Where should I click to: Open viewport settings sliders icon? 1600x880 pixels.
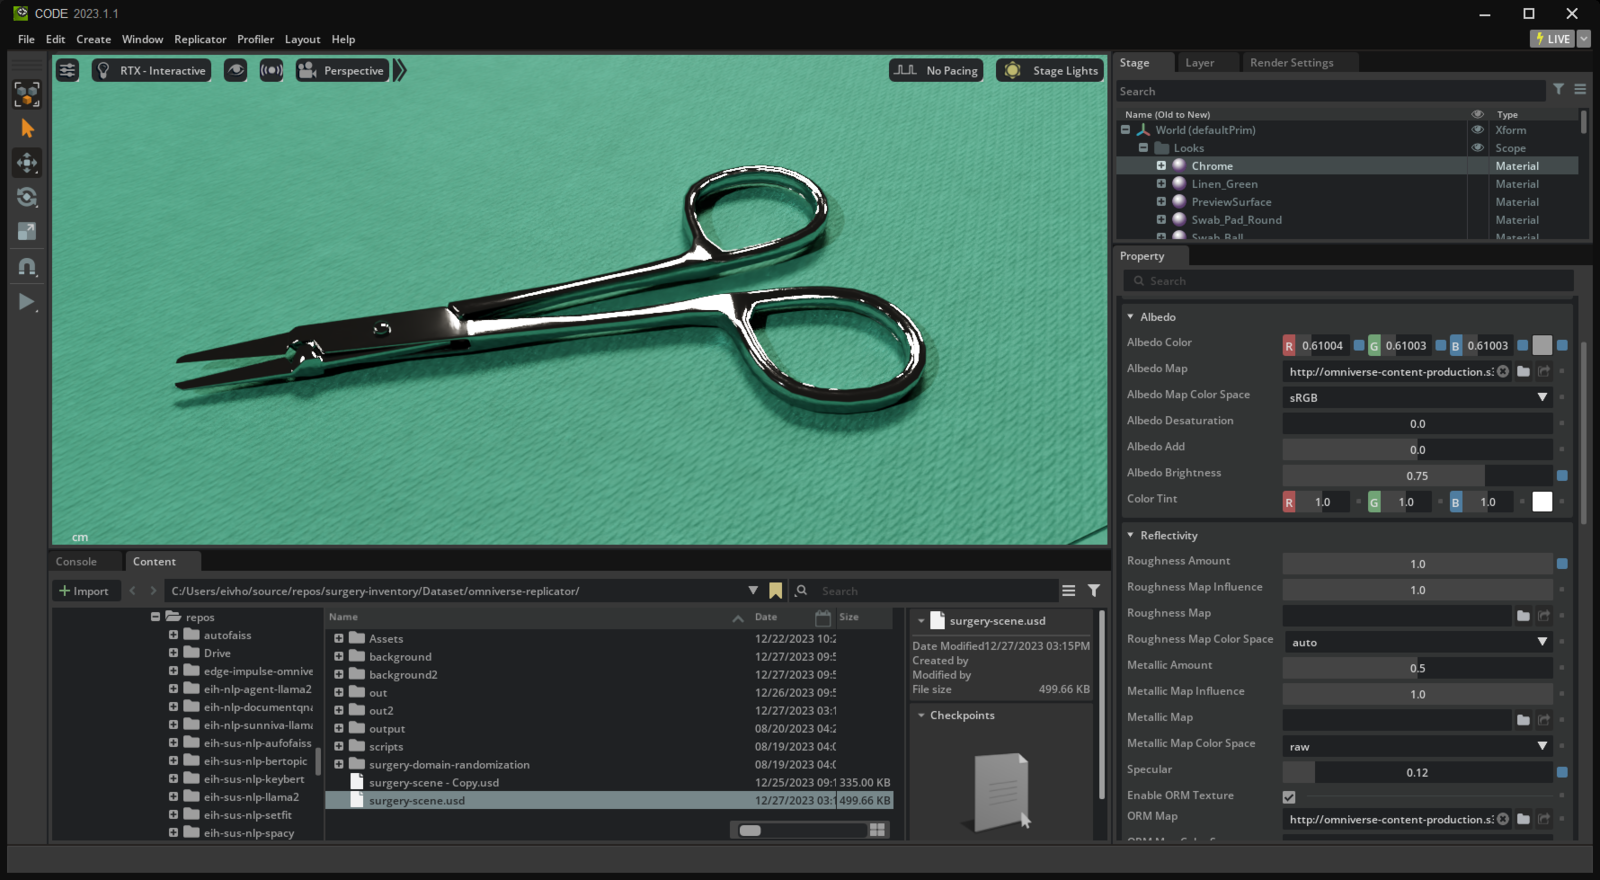click(x=67, y=70)
